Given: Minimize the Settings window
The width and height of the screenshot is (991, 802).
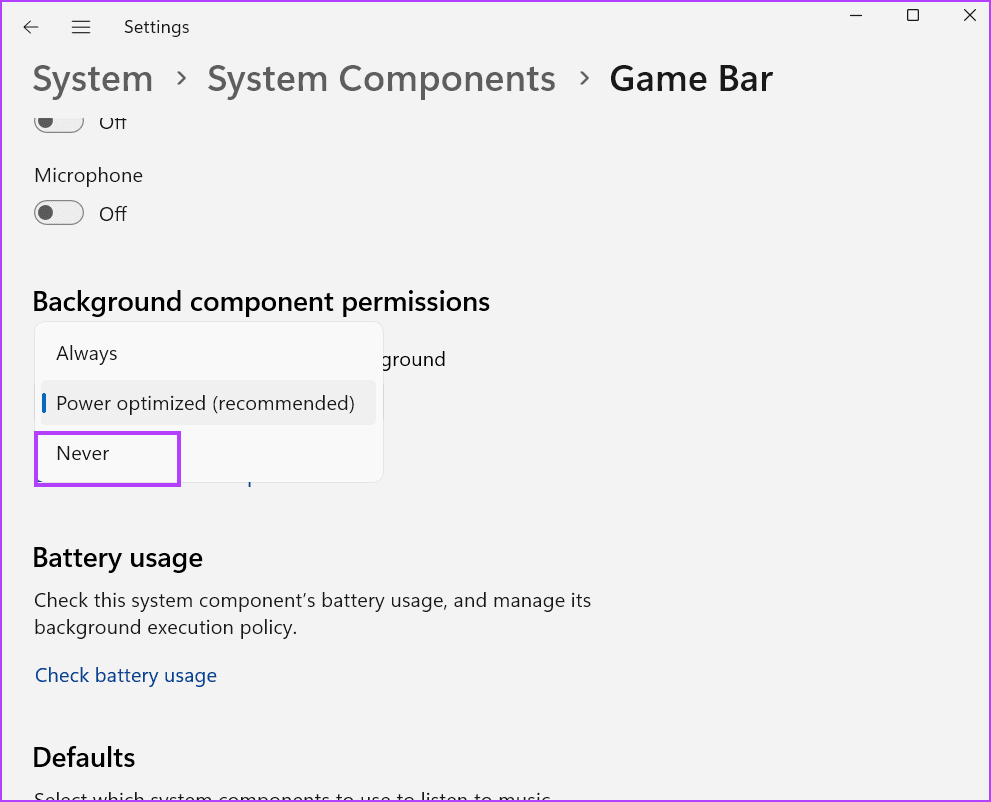Looking at the screenshot, I should pyautogui.click(x=856, y=15).
